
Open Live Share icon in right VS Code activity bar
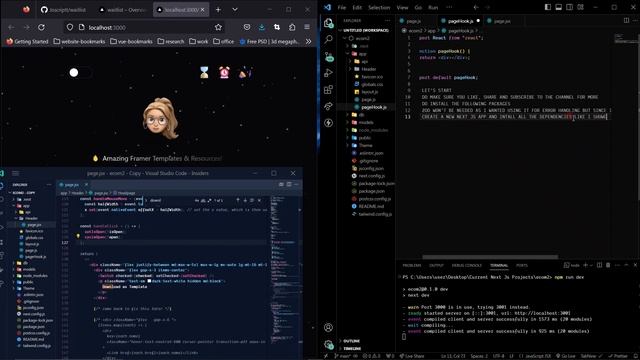tap(328, 106)
